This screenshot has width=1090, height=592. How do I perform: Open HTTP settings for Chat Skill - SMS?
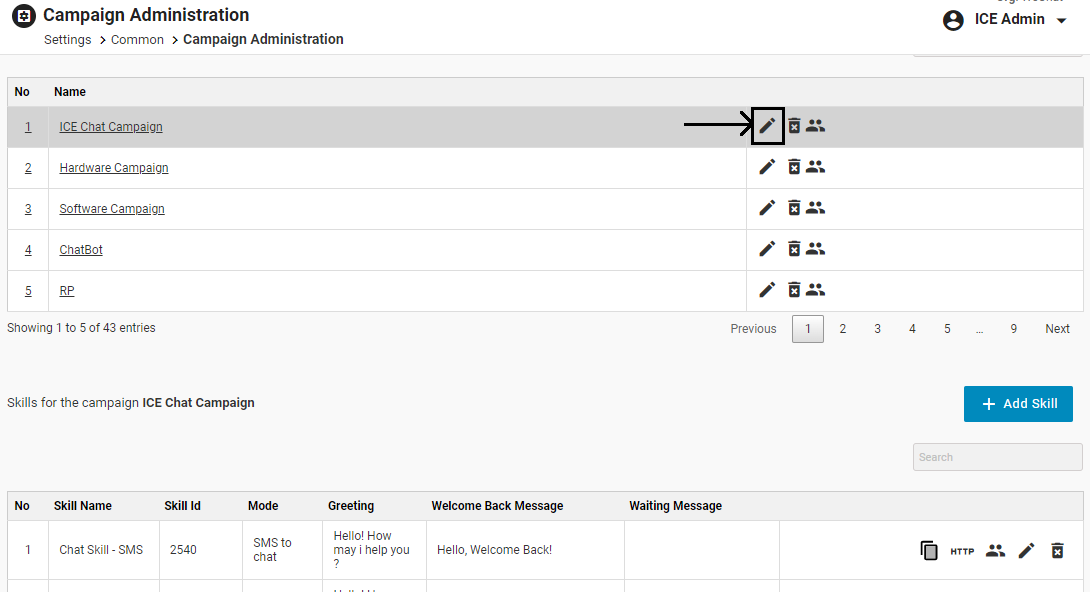[x=962, y=551]
